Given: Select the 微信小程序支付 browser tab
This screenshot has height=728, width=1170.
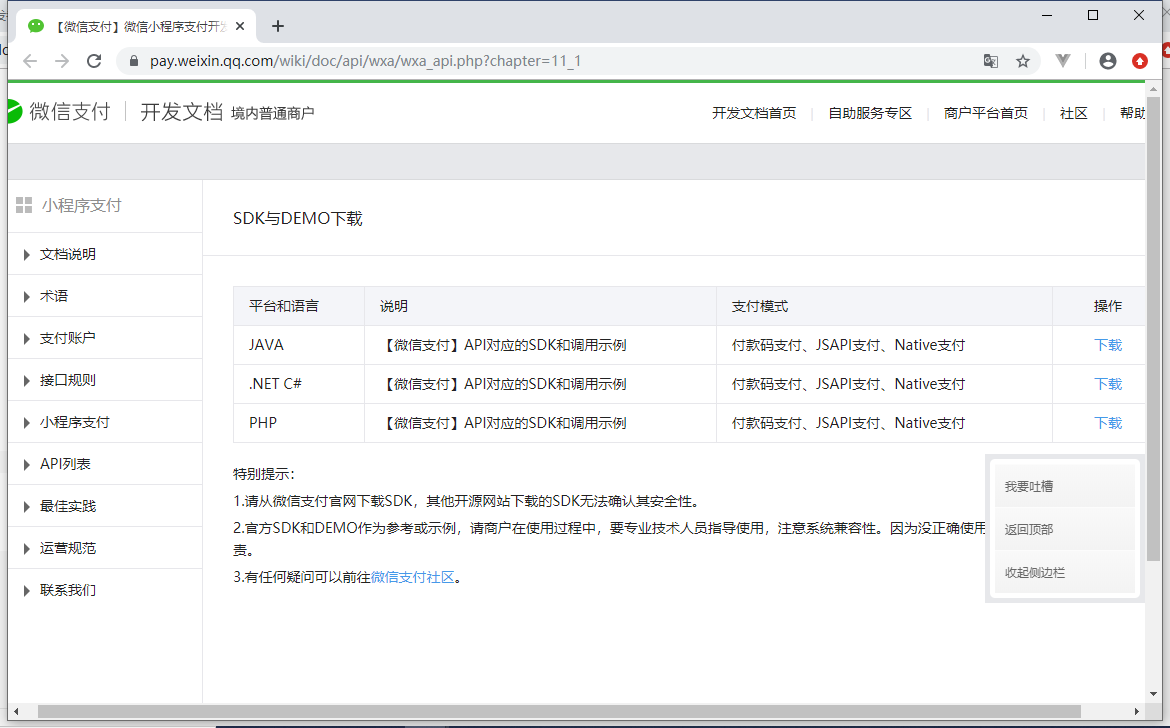Looking at the screenshot, I should pyautogui.click(x=135, y=26).
